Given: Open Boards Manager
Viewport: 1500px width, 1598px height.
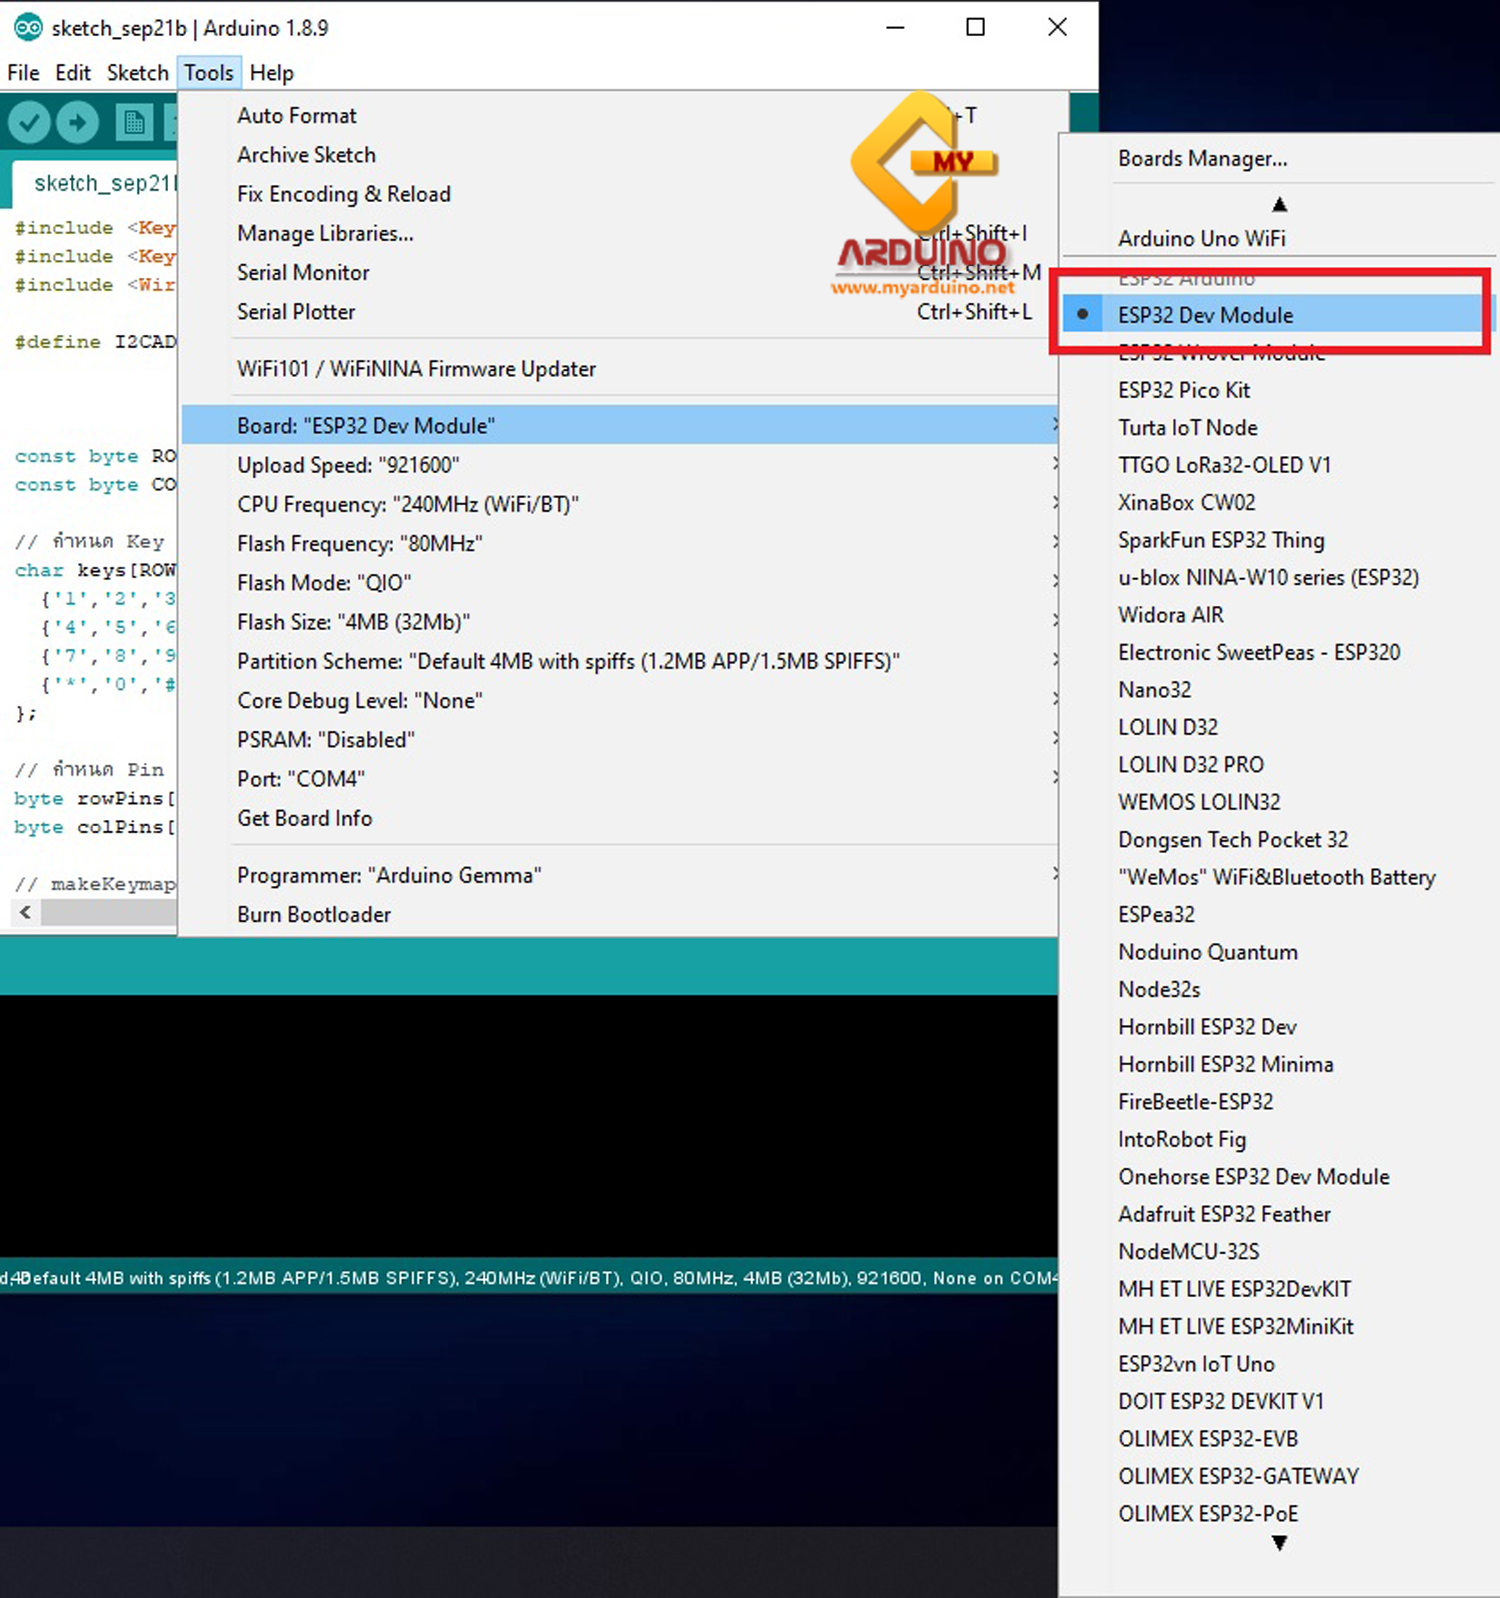Looking at the screenshot, I should [x=1202, y=159].
